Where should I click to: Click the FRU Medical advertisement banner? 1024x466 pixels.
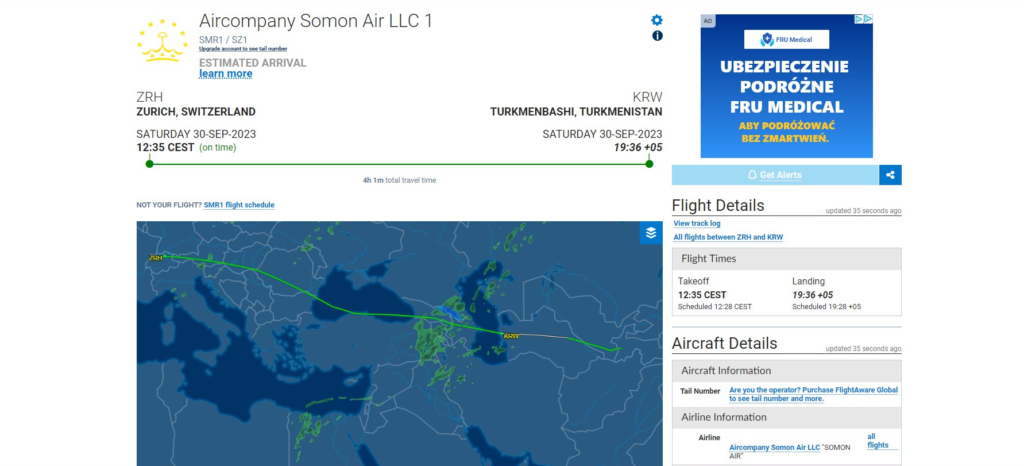pyautogui.click(x=786, y=86)
